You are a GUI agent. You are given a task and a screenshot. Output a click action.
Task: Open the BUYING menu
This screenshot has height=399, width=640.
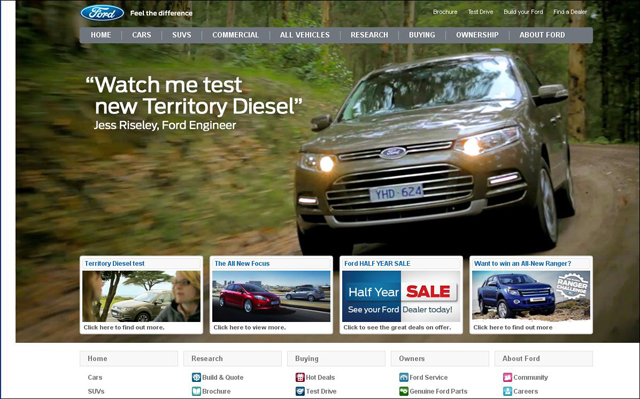coord(422,35)
